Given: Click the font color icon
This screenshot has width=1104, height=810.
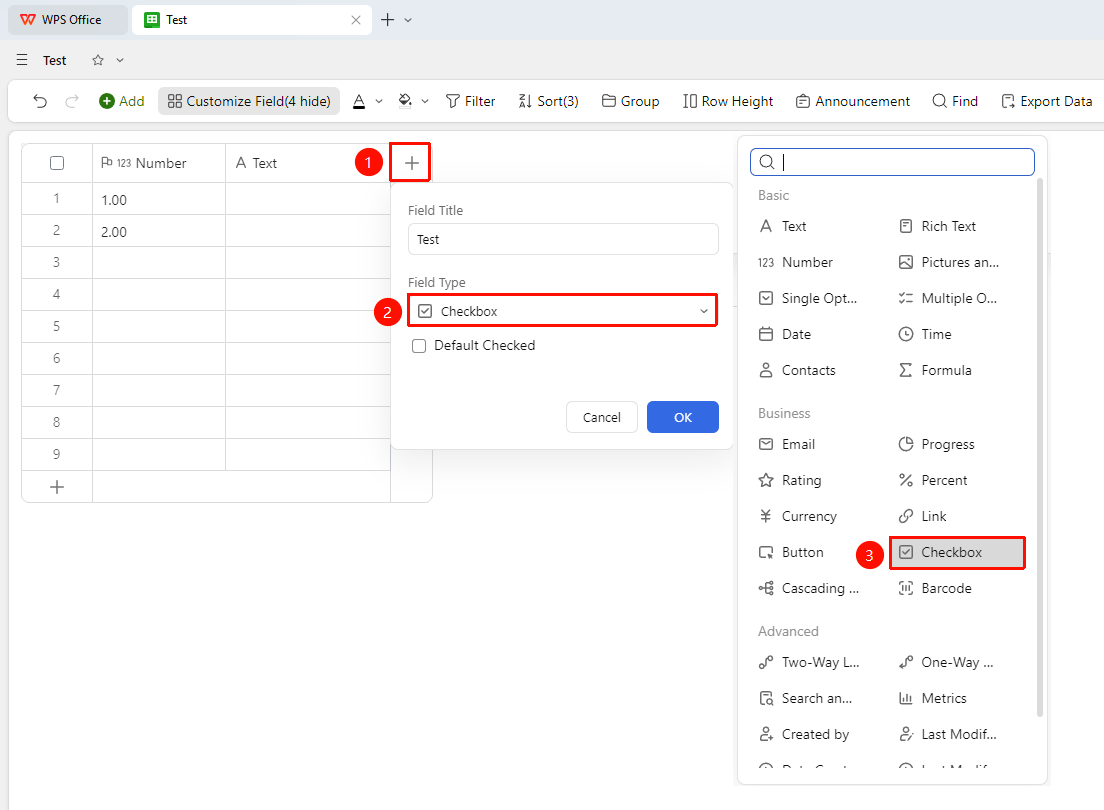Looking at the screenshot, I should (359, 101).
